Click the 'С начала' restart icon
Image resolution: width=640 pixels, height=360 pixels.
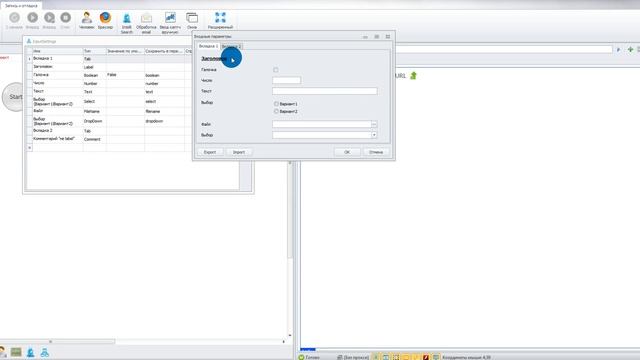click(14, 18)
